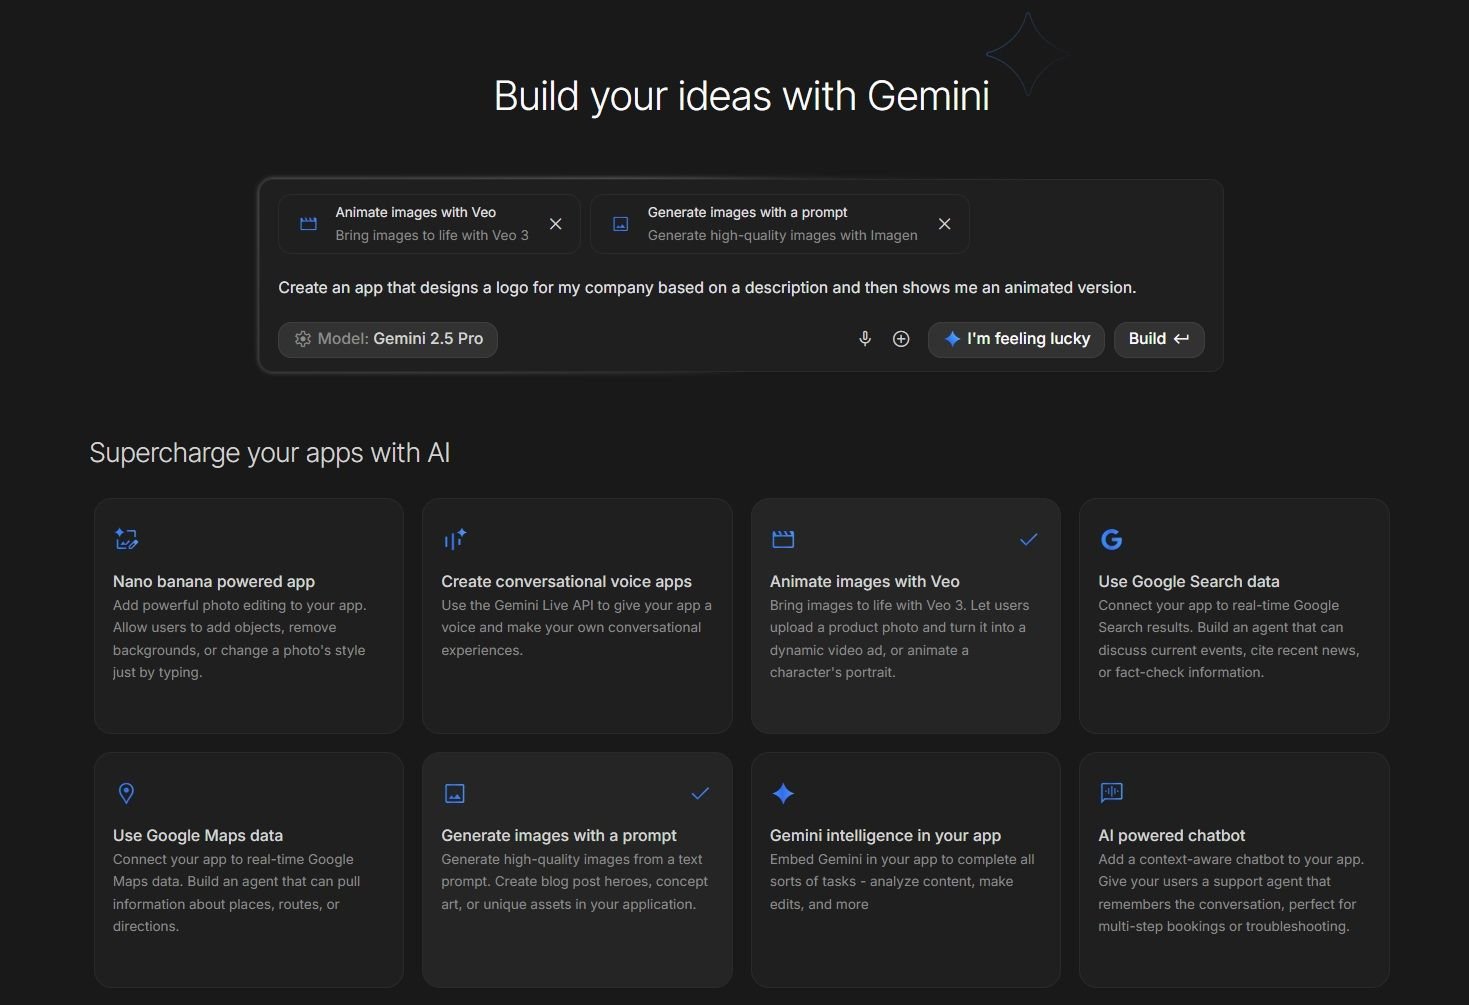Deselect Generate images with a prompt via checkmark
Image resolution: width=1469 pixels, height=1005 pixels.
click(700, 793)
